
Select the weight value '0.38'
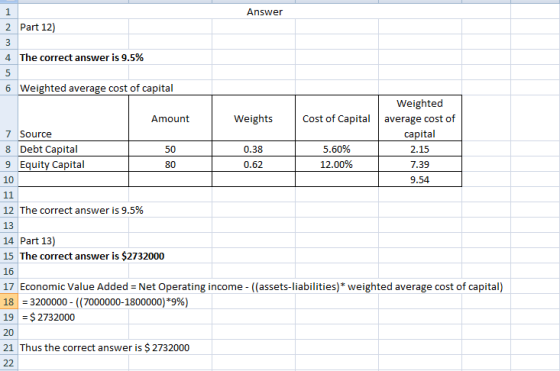[x=253, y=149]
